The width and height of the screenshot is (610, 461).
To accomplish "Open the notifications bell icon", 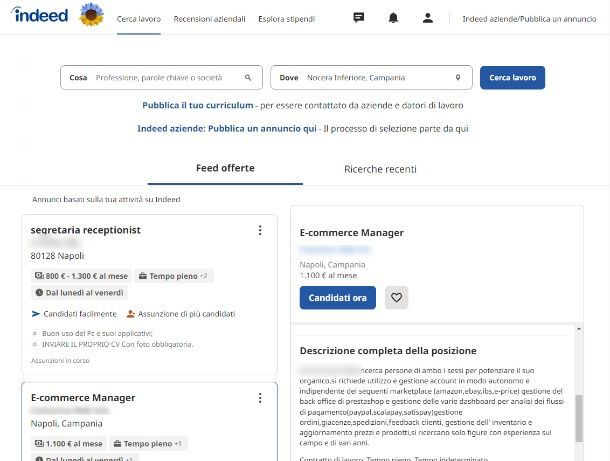I will click(393, 18).
